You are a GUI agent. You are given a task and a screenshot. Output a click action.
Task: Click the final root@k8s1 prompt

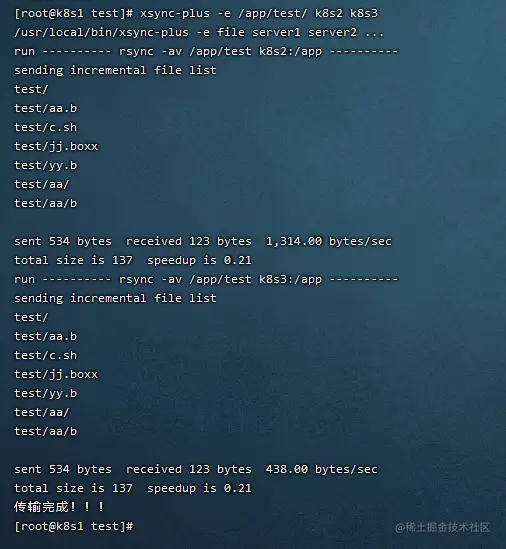click(x=74, y=527)
